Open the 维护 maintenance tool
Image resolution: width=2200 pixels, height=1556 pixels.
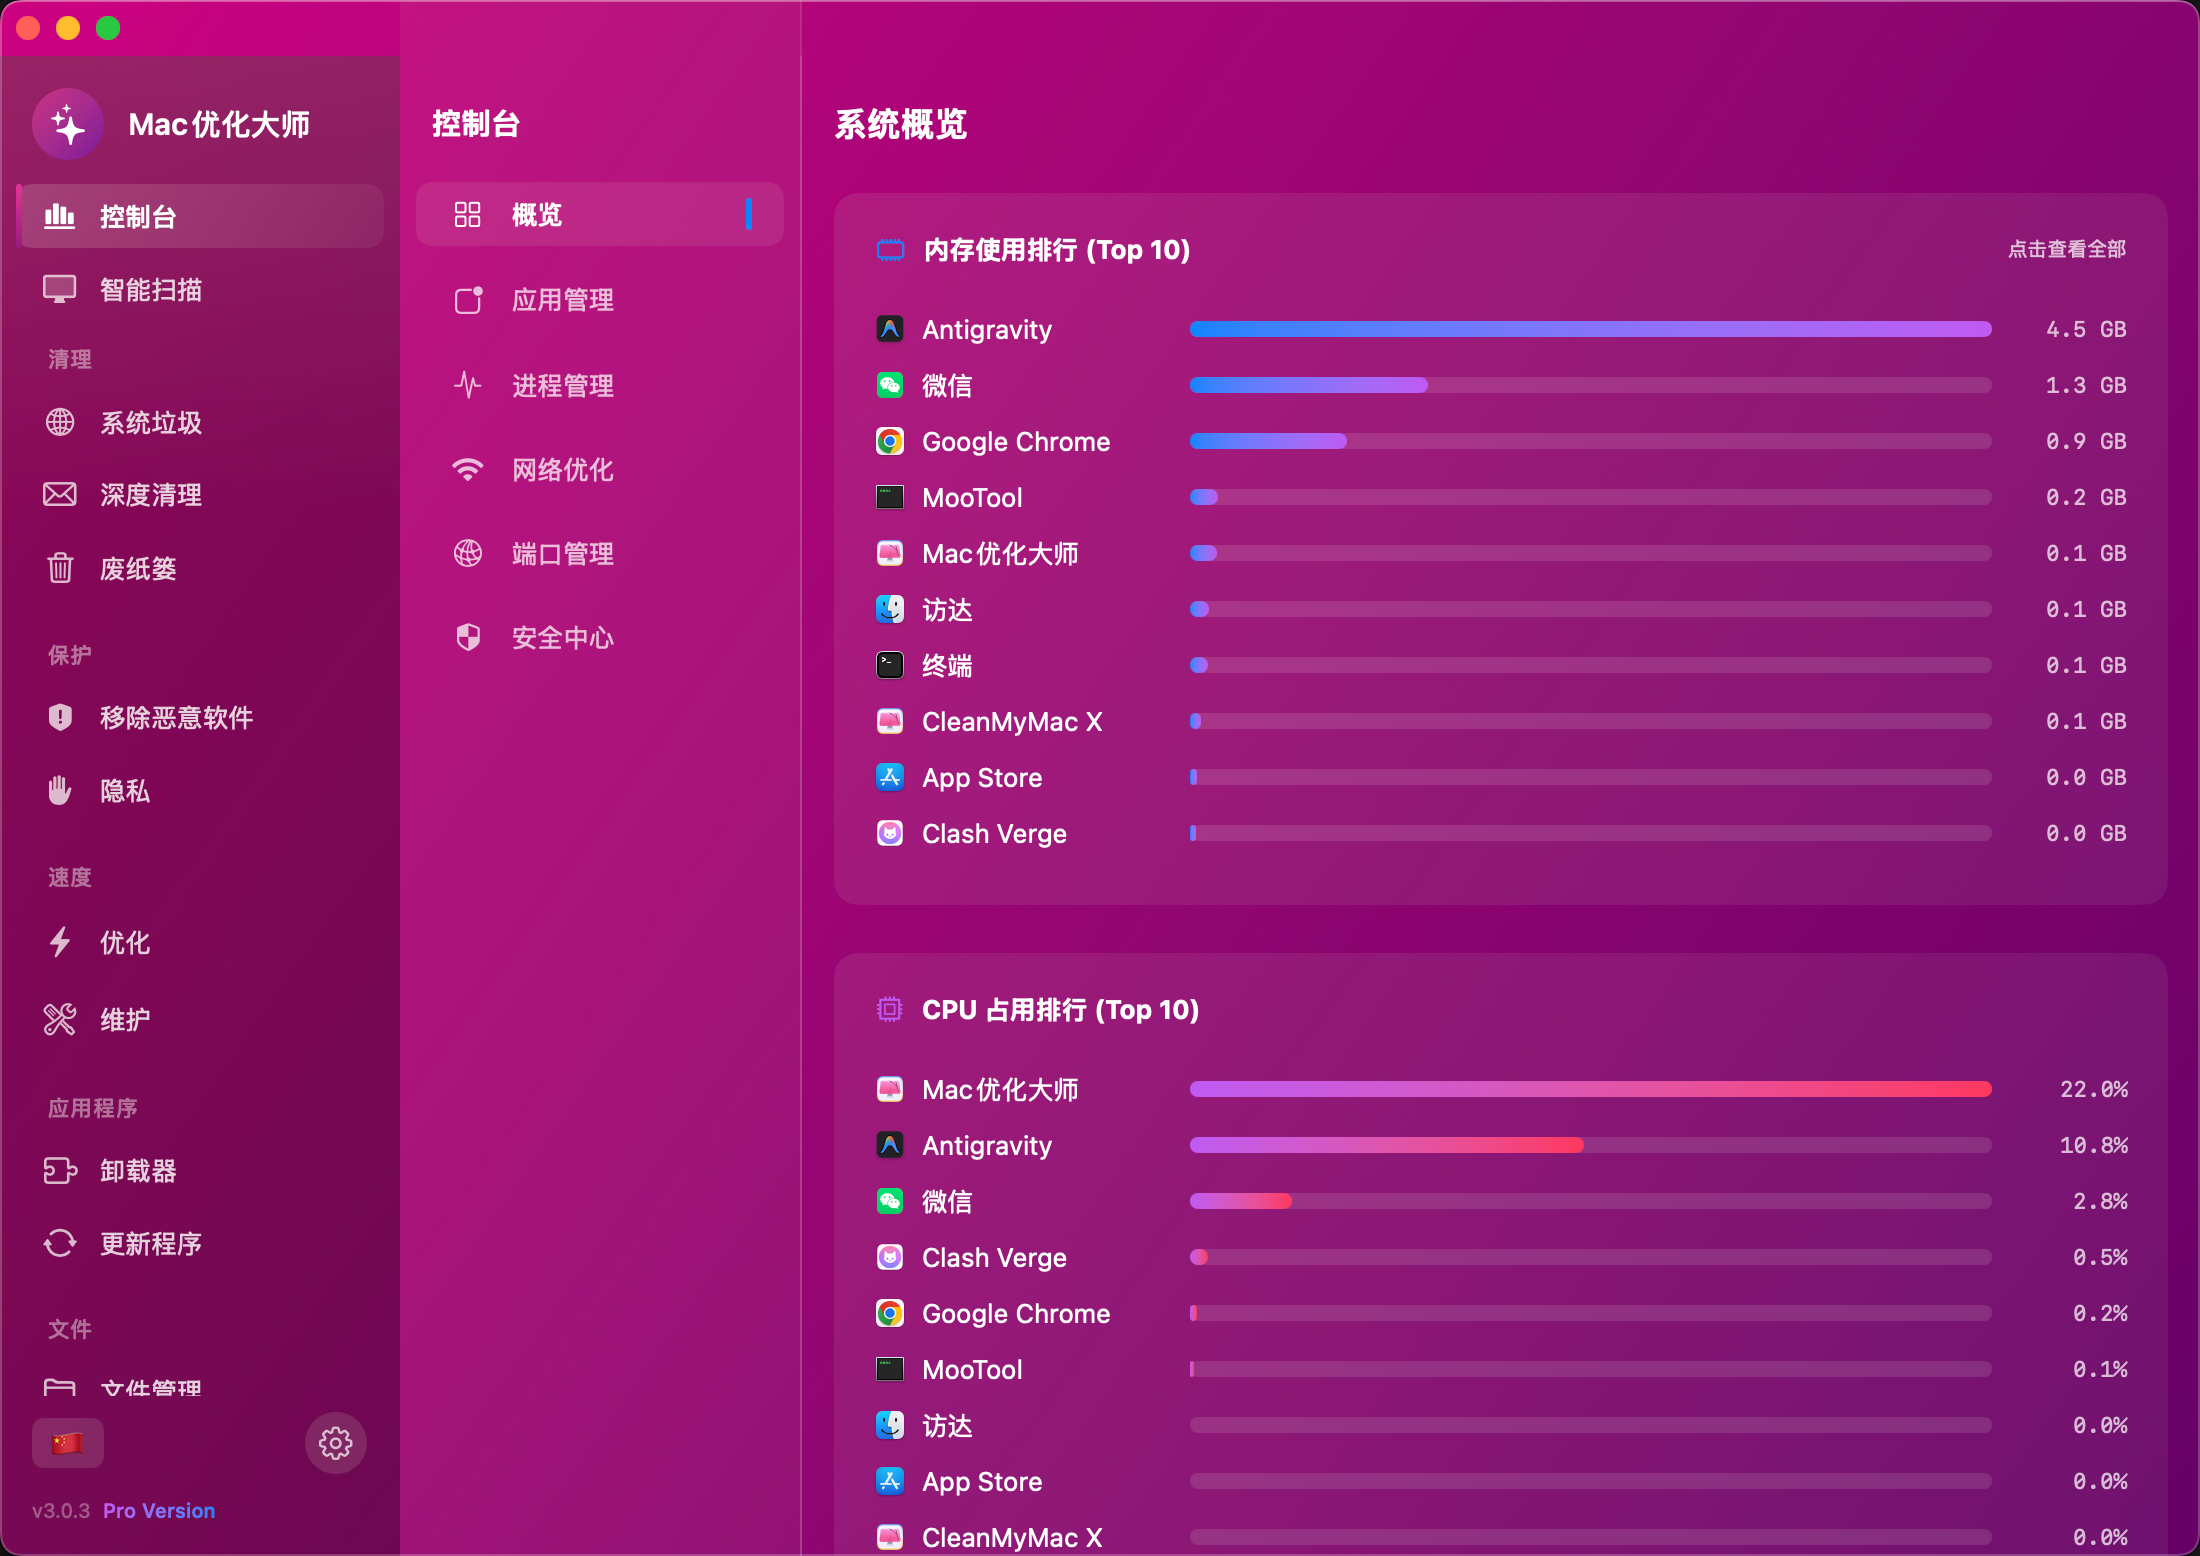125,1019
